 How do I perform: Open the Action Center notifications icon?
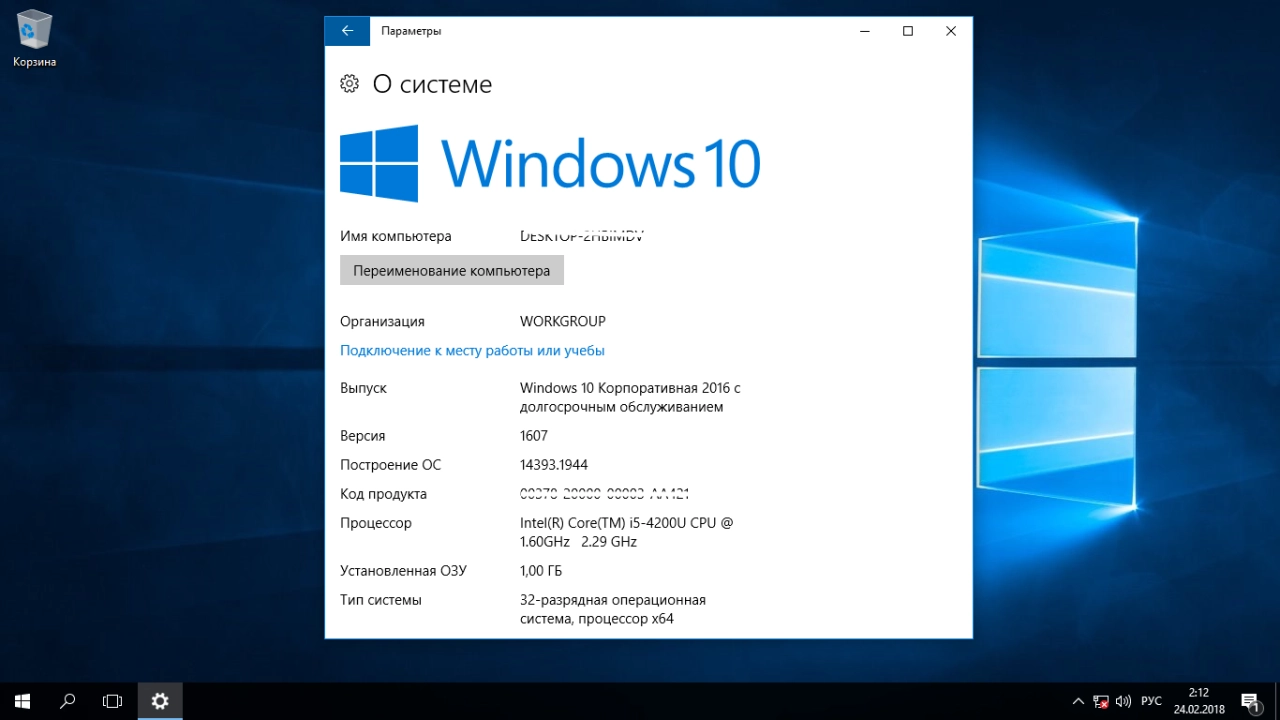(1250, 702)
